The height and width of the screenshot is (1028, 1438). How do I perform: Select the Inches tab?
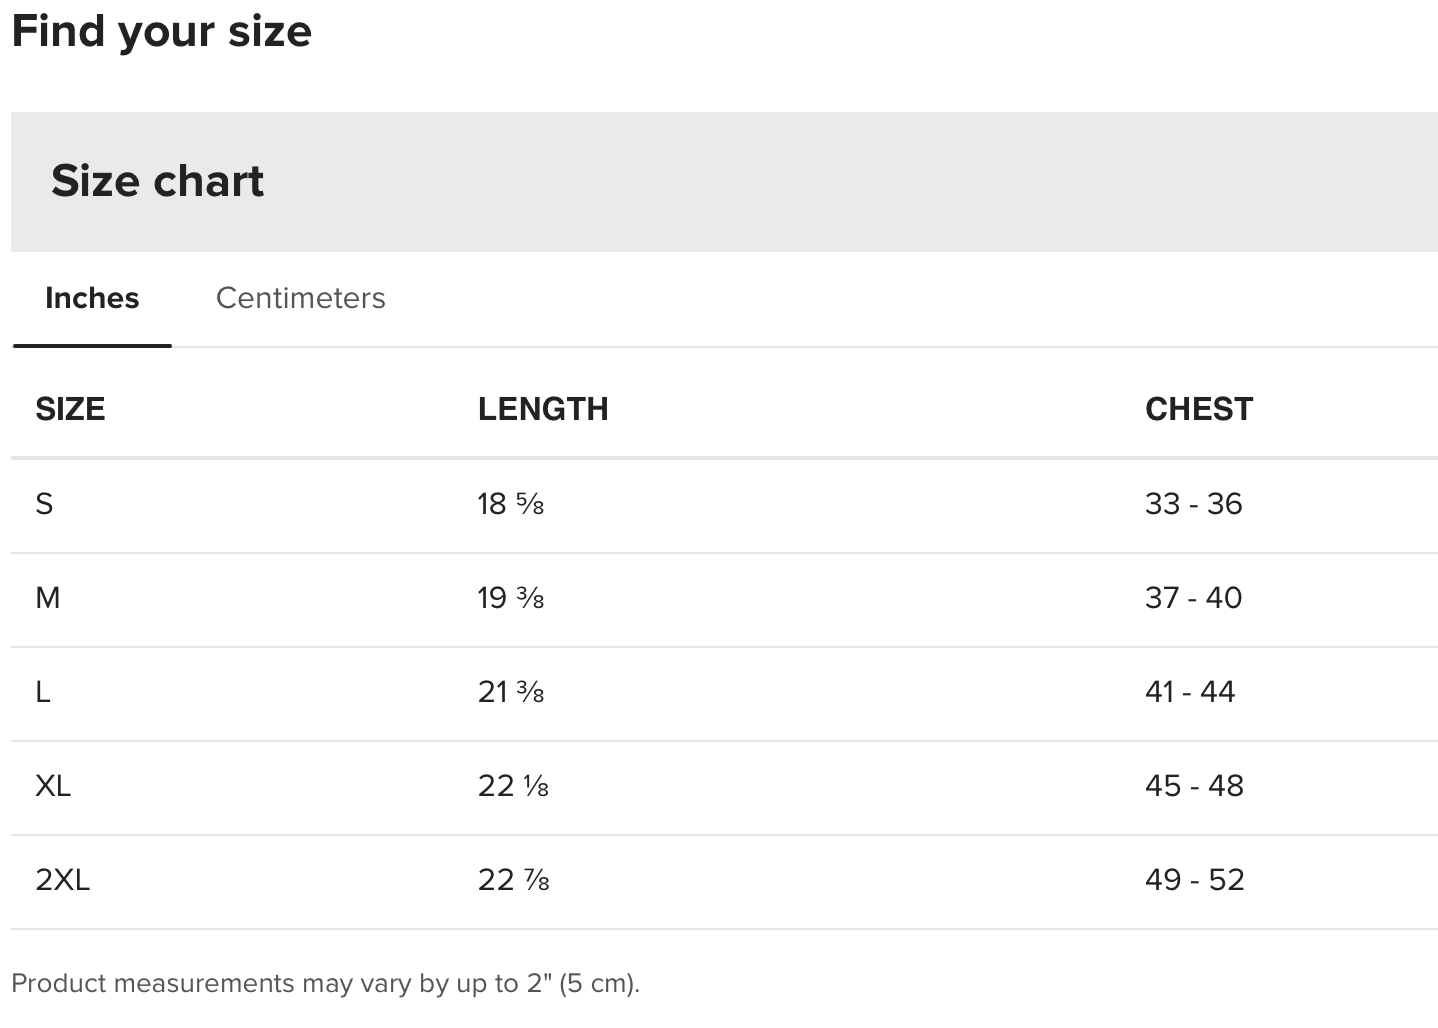click(92, 298)
